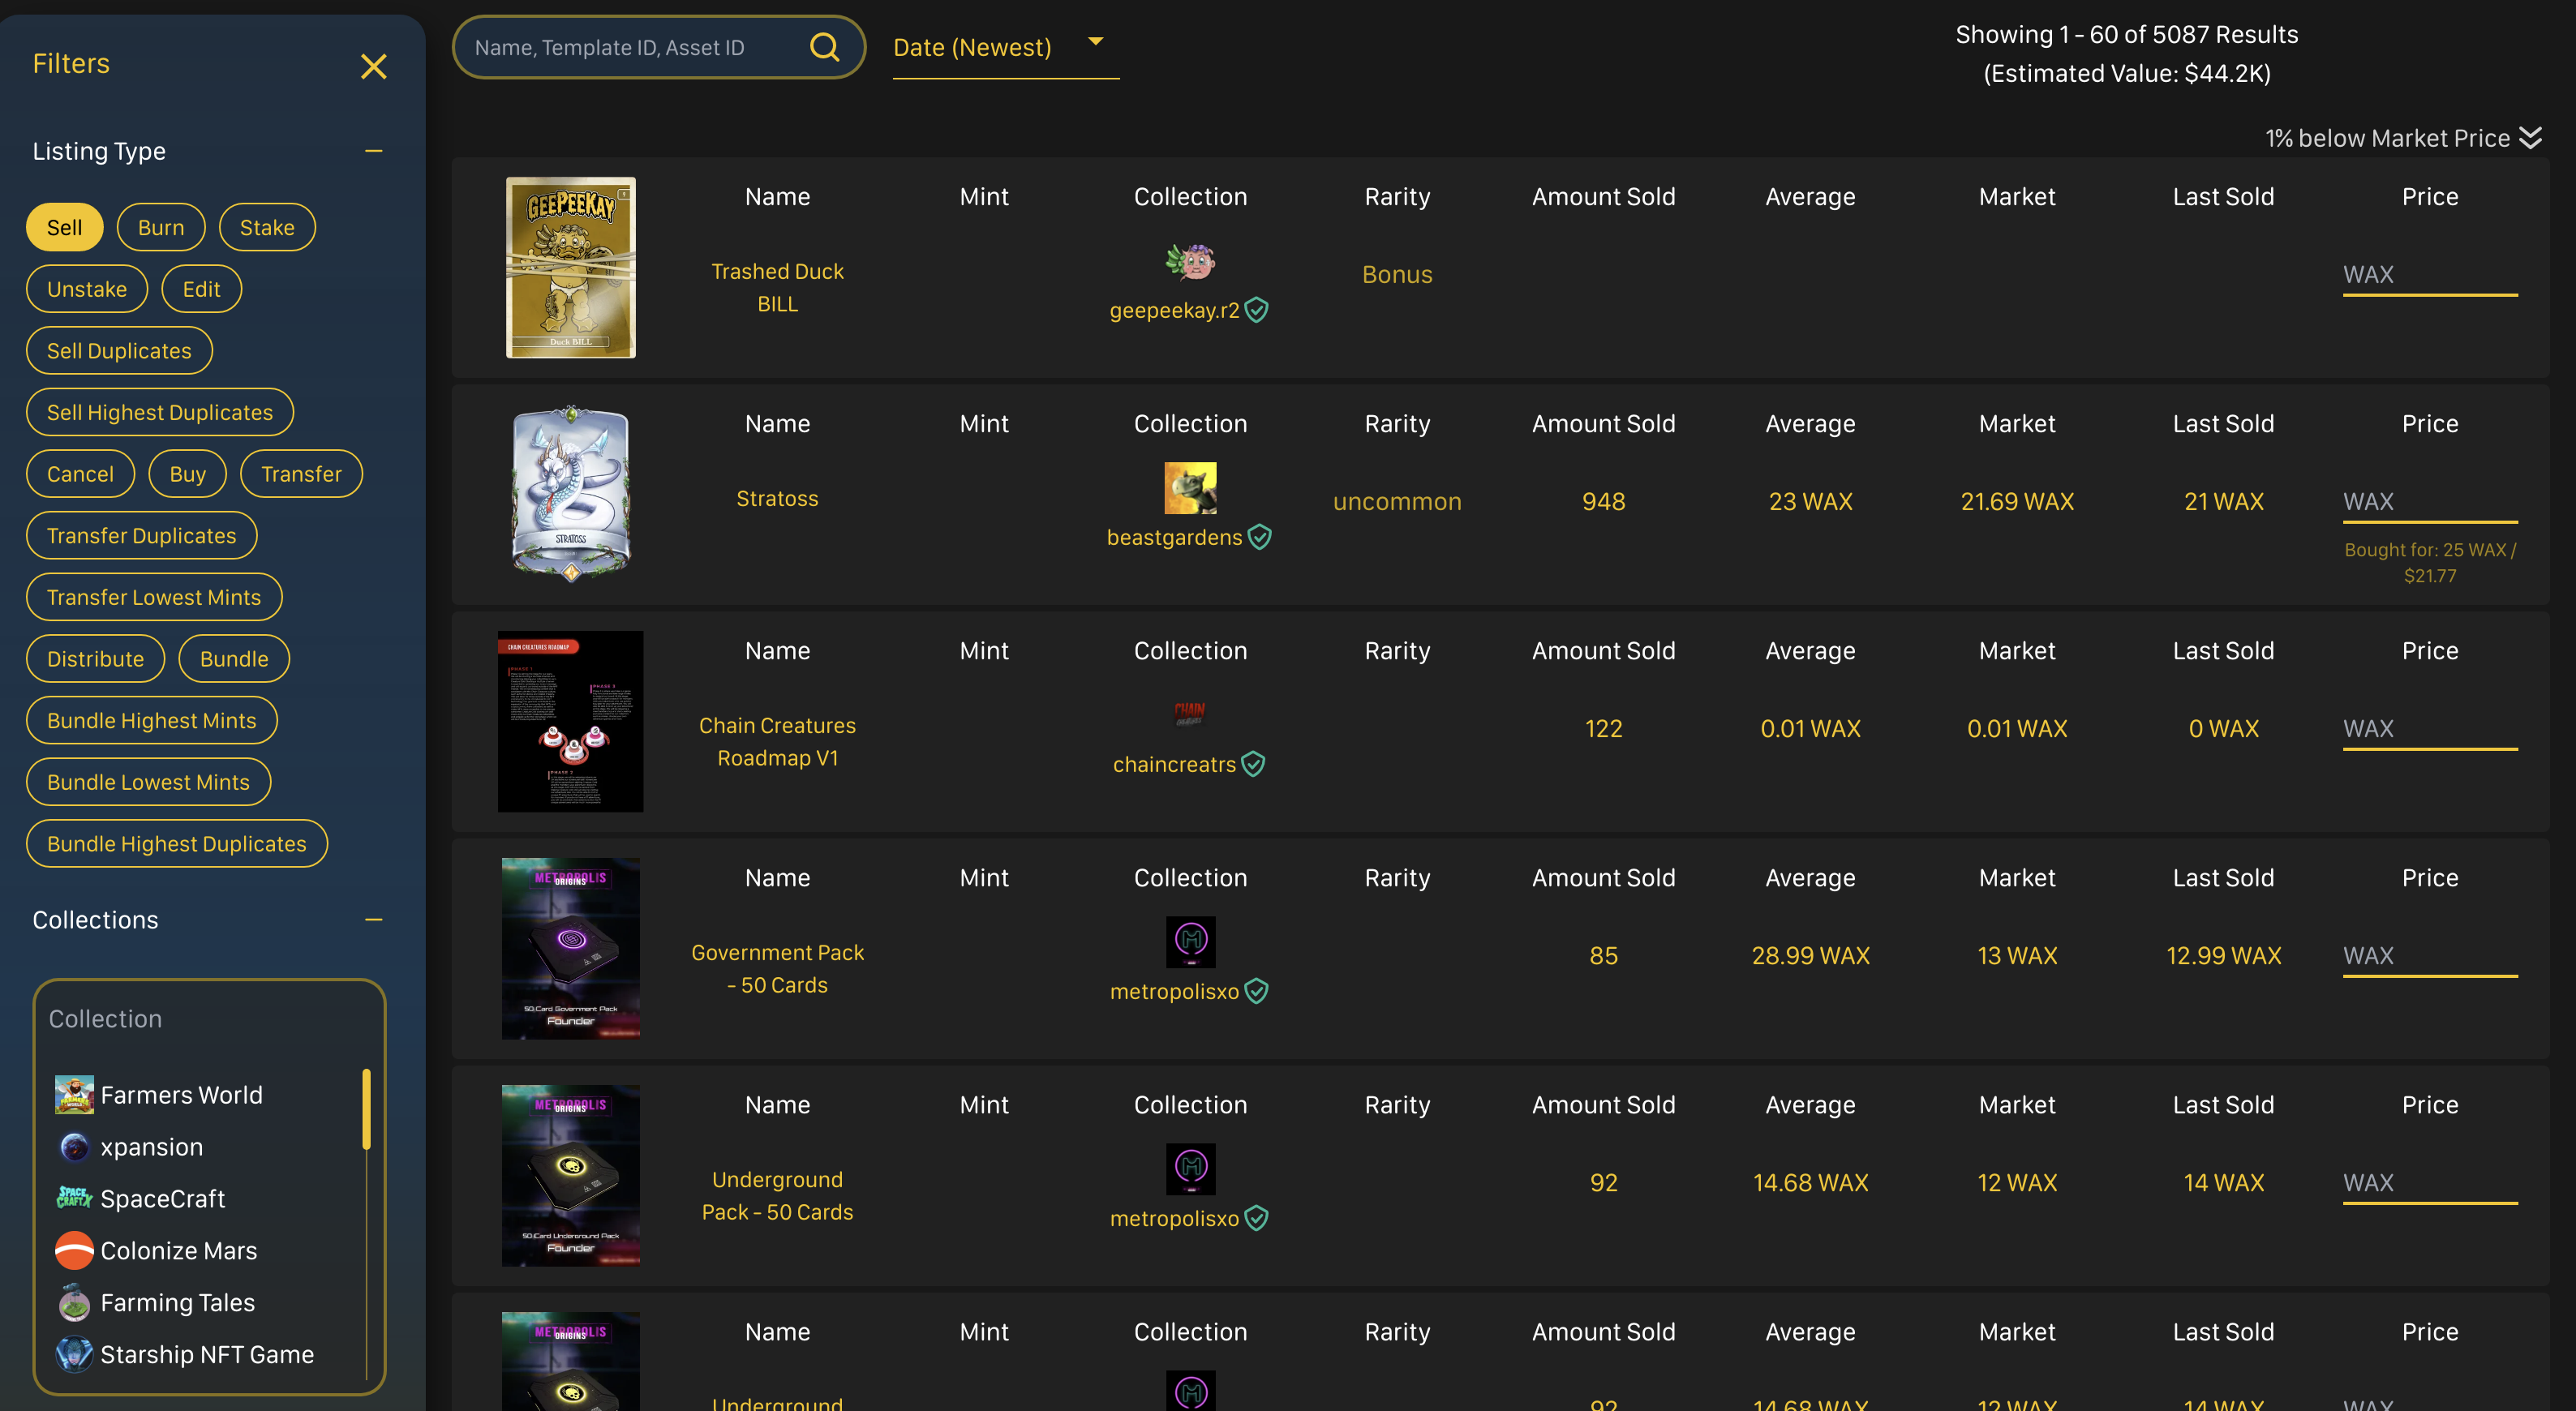Collapse the Listing Type section
The image size is (2576, 1411).
[x=373, y=151]
